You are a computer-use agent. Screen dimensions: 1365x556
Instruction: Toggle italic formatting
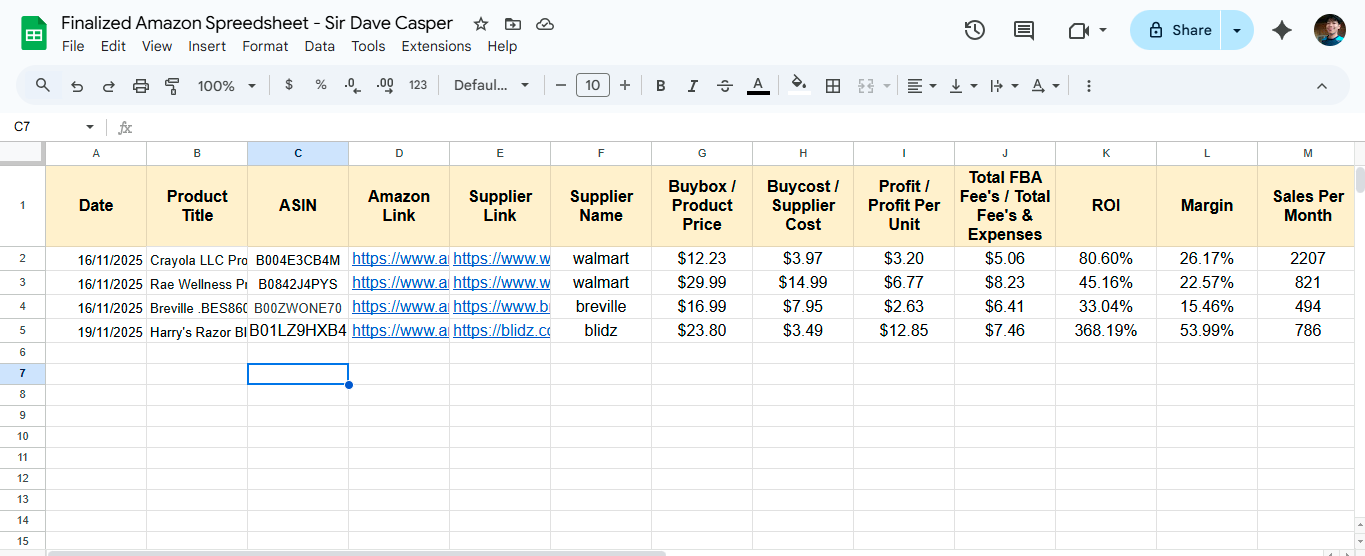point(692,86)
